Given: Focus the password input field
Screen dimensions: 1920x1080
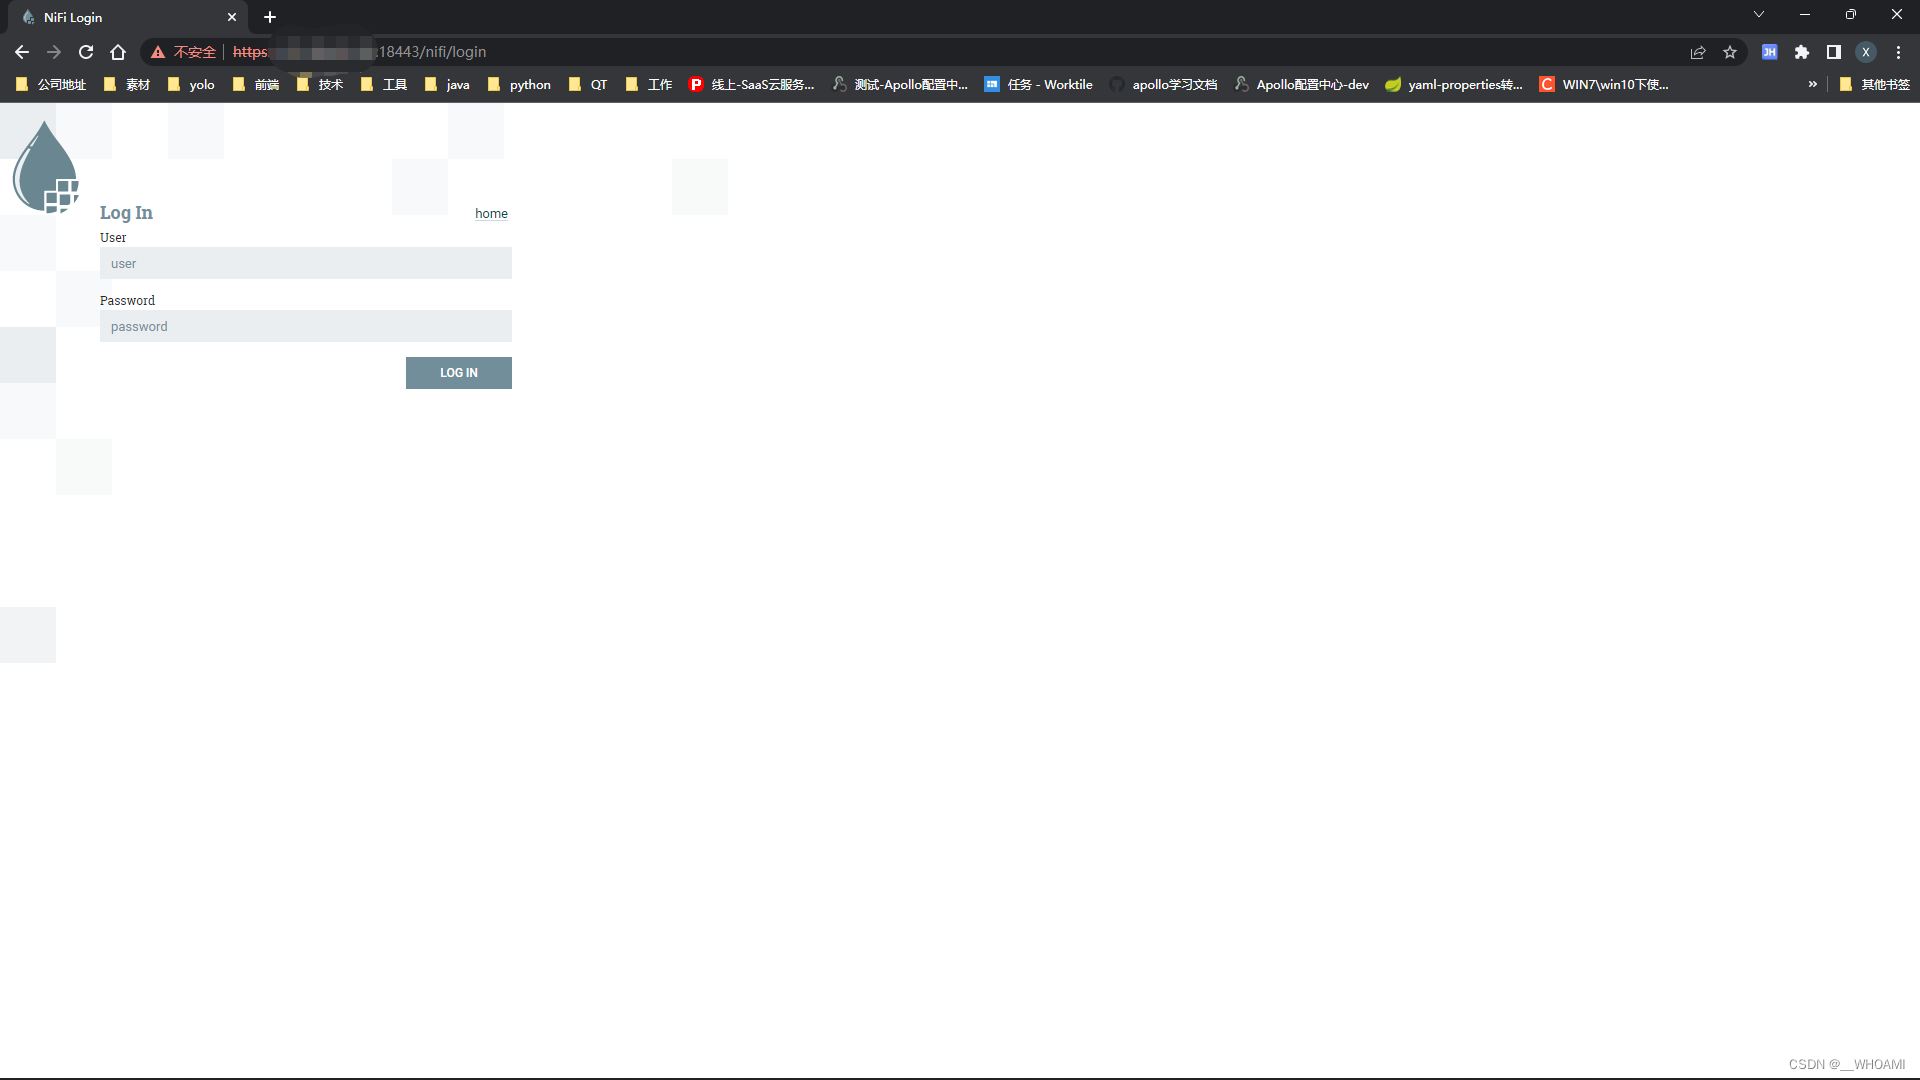Looking at the screenshot, I should (305, 326).
